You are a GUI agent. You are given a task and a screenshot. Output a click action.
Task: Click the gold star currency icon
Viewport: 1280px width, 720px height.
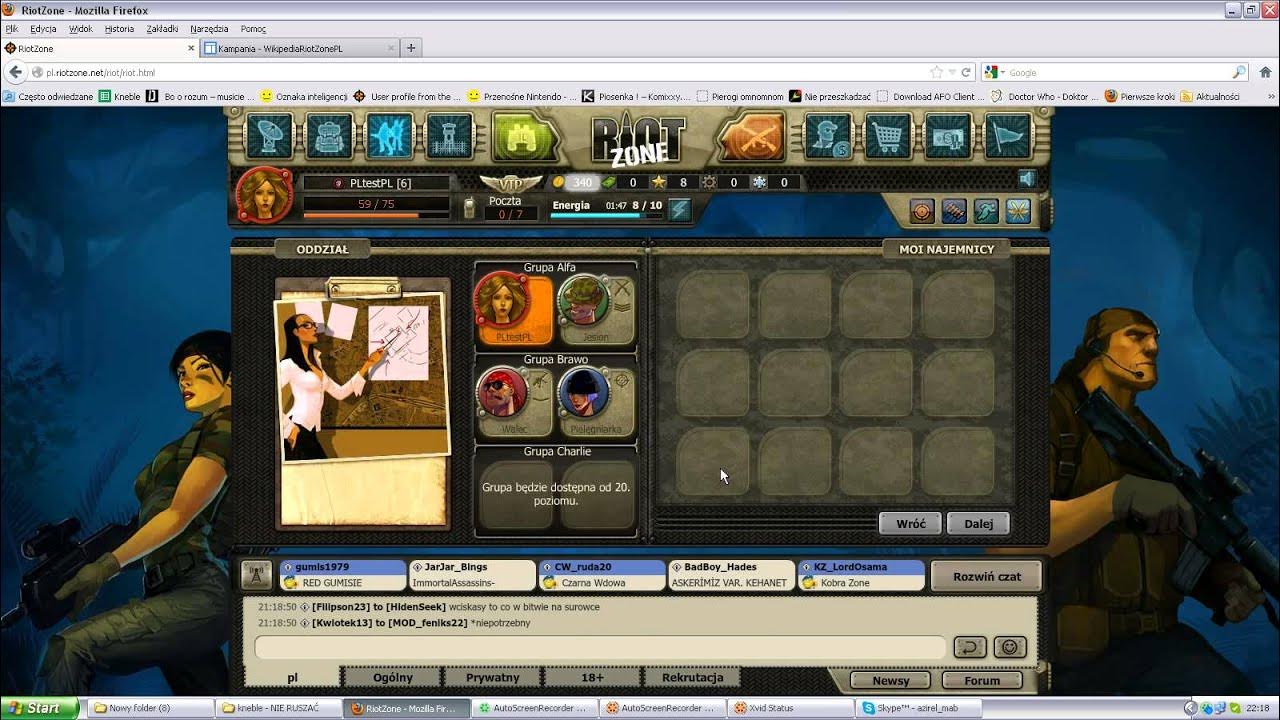(x=659, y=182)
